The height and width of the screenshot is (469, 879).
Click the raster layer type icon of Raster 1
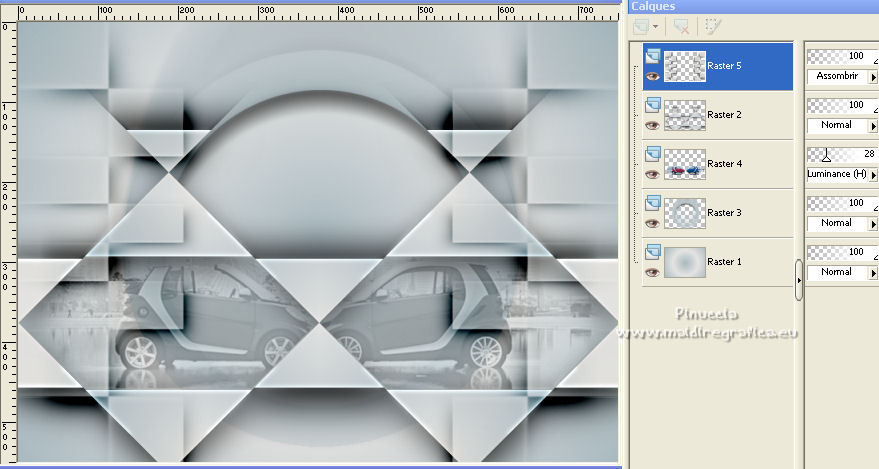653,252
